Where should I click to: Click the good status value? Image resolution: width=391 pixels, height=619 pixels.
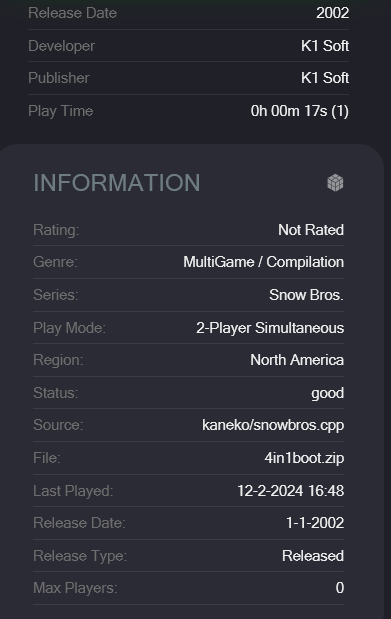[x=327, y=393]
